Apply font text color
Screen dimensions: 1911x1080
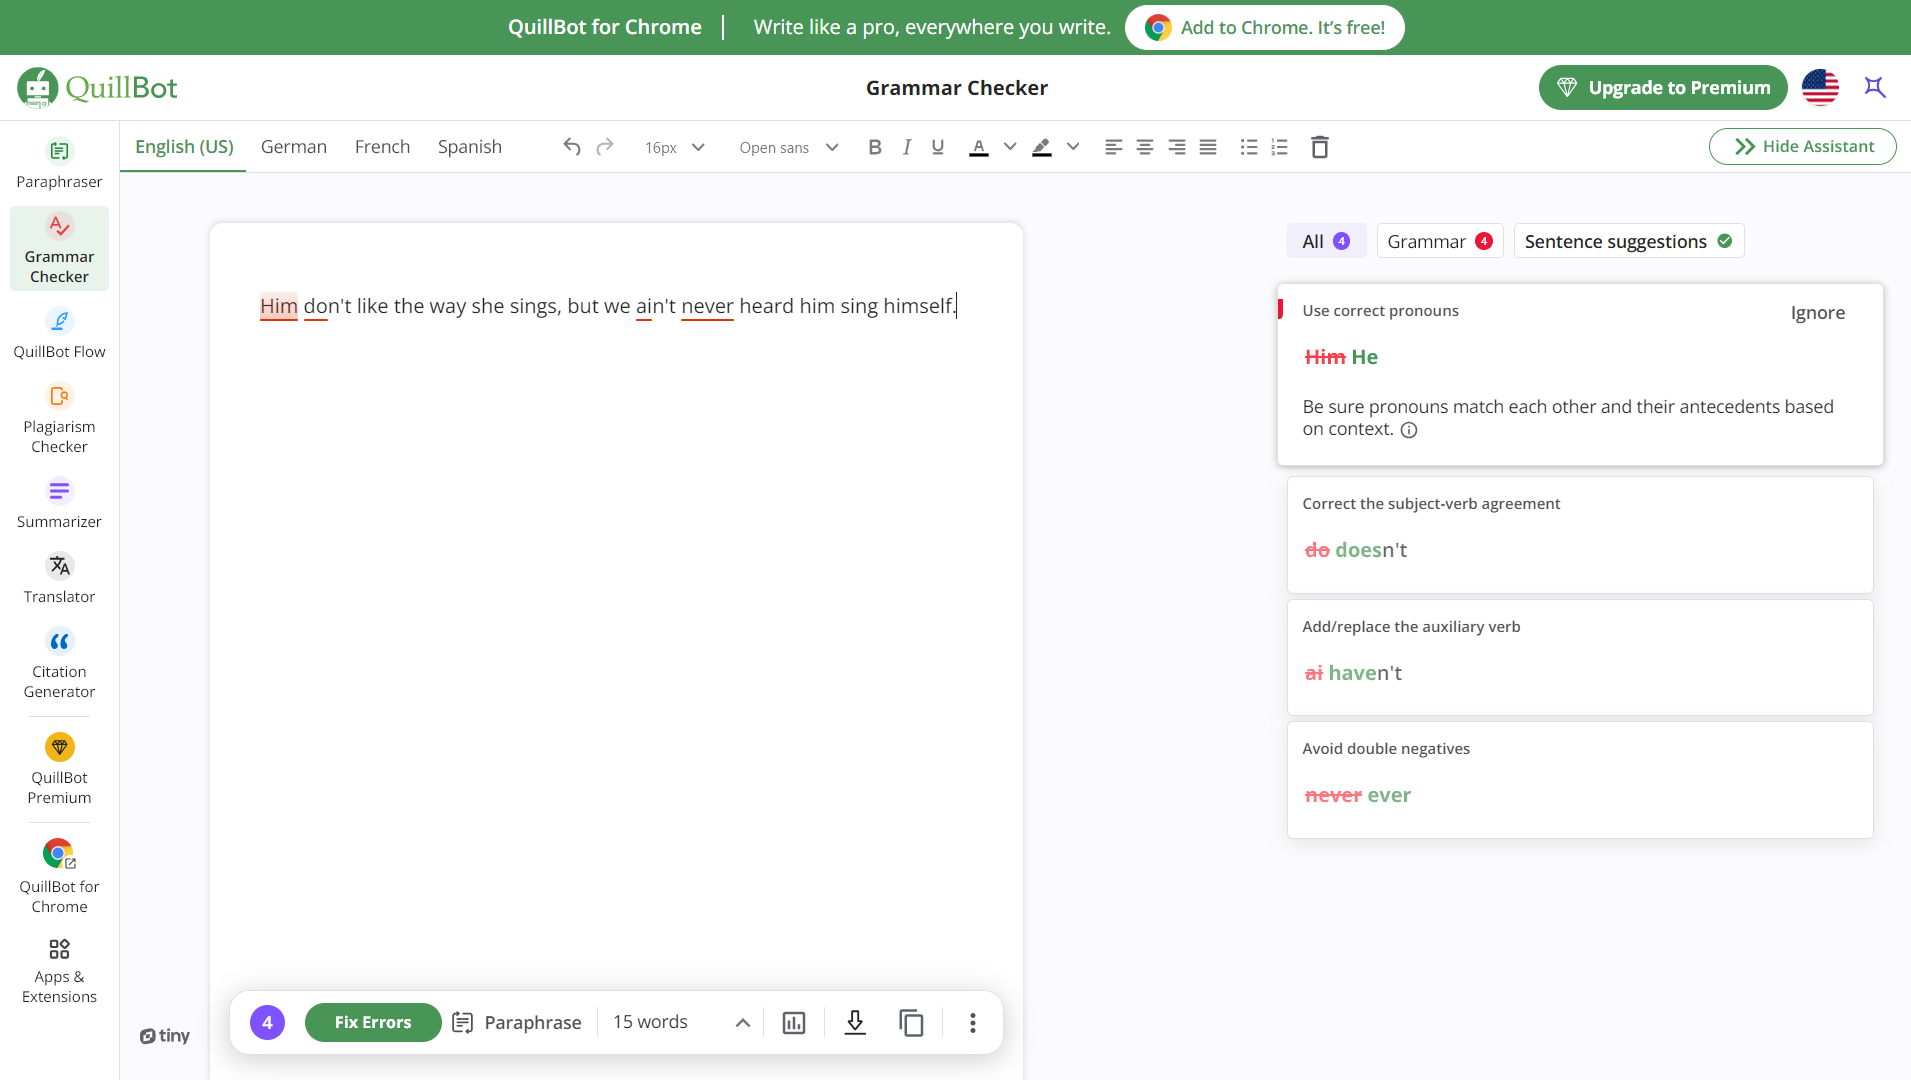pyautogui.click(x=979, y=147)
